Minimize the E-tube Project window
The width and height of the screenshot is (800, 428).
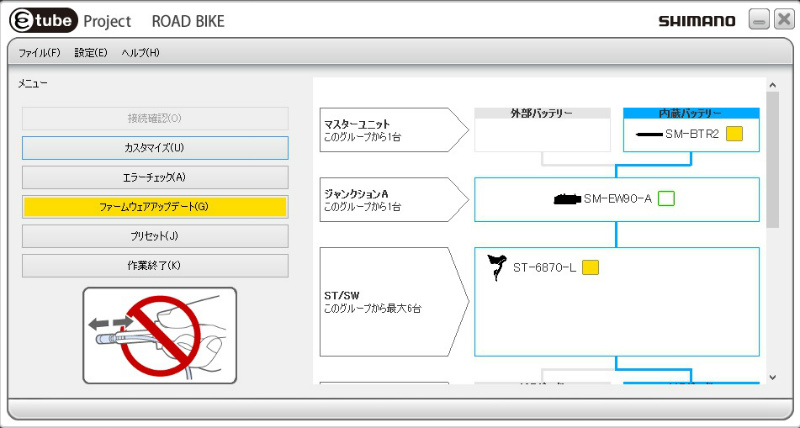pos(759,20)
